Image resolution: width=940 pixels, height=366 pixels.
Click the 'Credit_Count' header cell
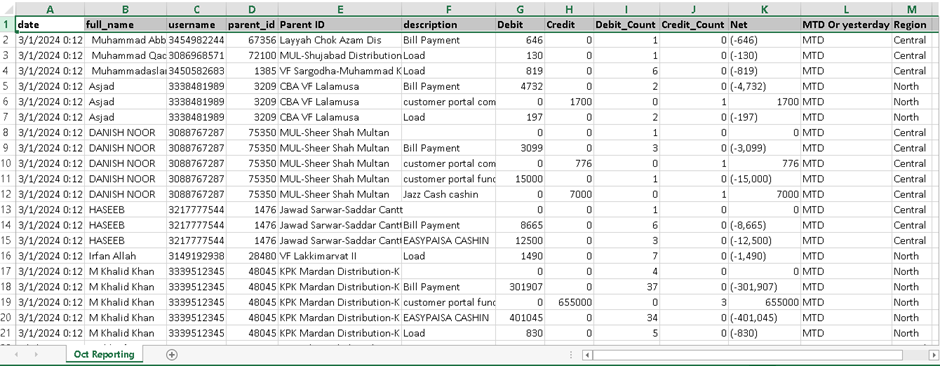[694, 25]
